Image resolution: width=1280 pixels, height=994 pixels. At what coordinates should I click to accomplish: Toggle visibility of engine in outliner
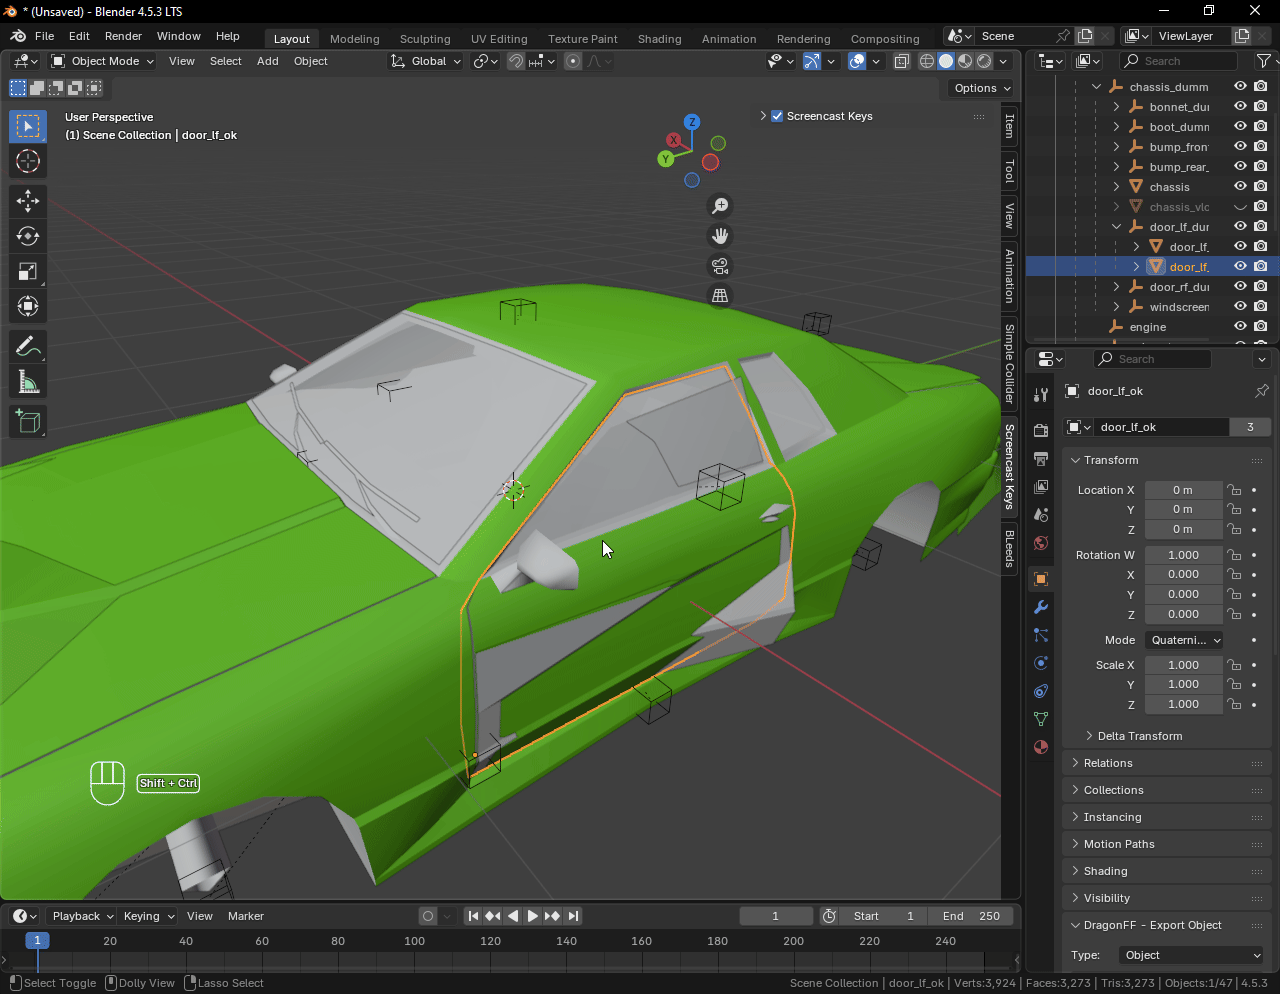click(x=1240, y=327)
